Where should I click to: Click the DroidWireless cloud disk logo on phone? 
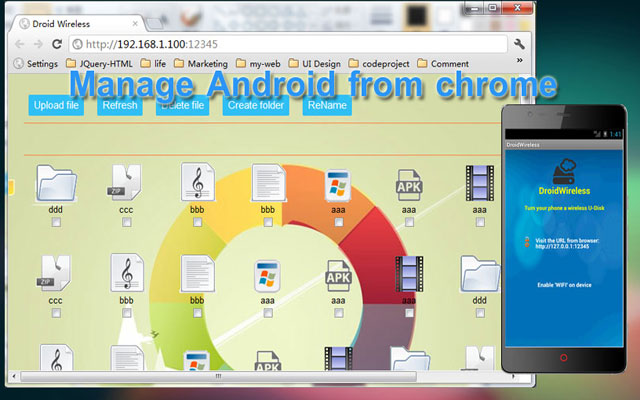[564, 171]
